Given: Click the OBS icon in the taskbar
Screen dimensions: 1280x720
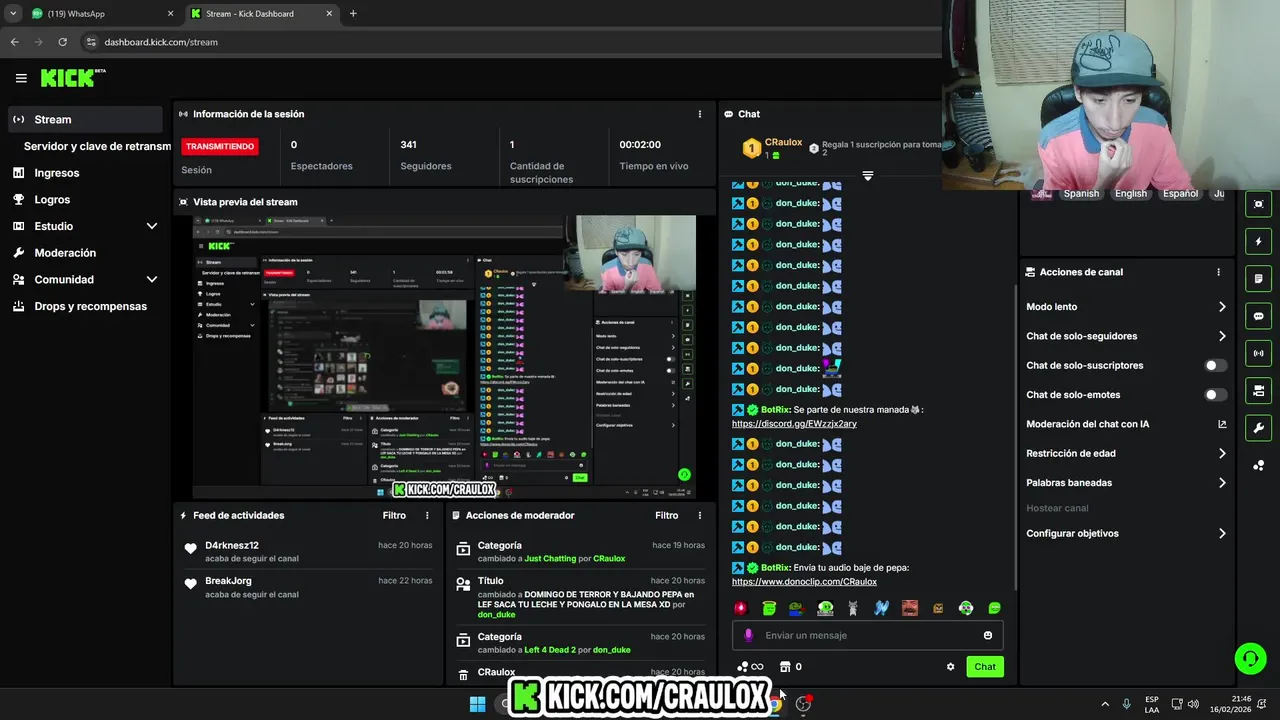Looking at the screenshot, I should point(803,704).
